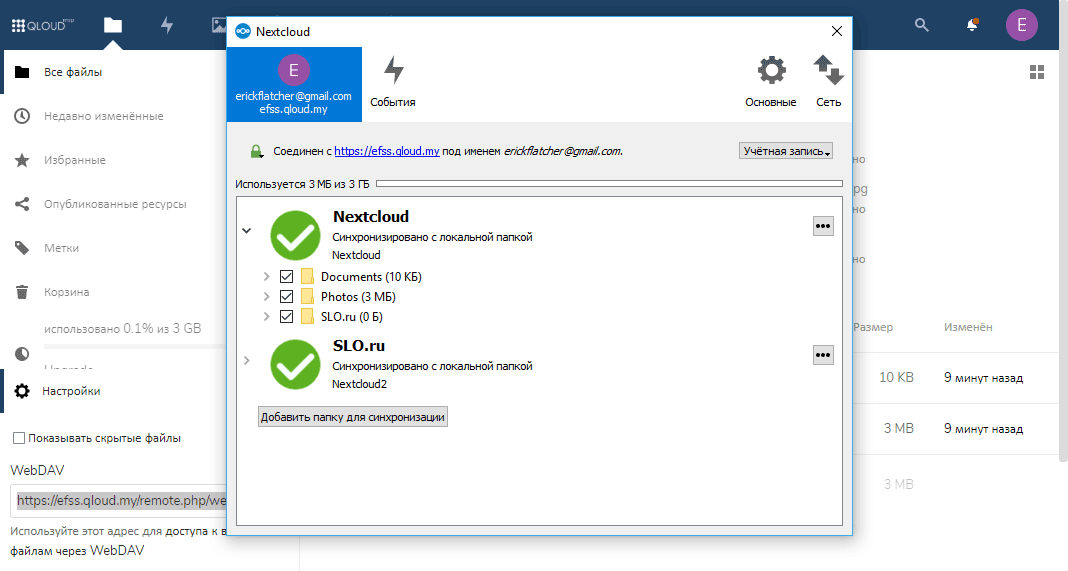Click the WebDAV address input field

pyautogui.click(x=120, y=500)
